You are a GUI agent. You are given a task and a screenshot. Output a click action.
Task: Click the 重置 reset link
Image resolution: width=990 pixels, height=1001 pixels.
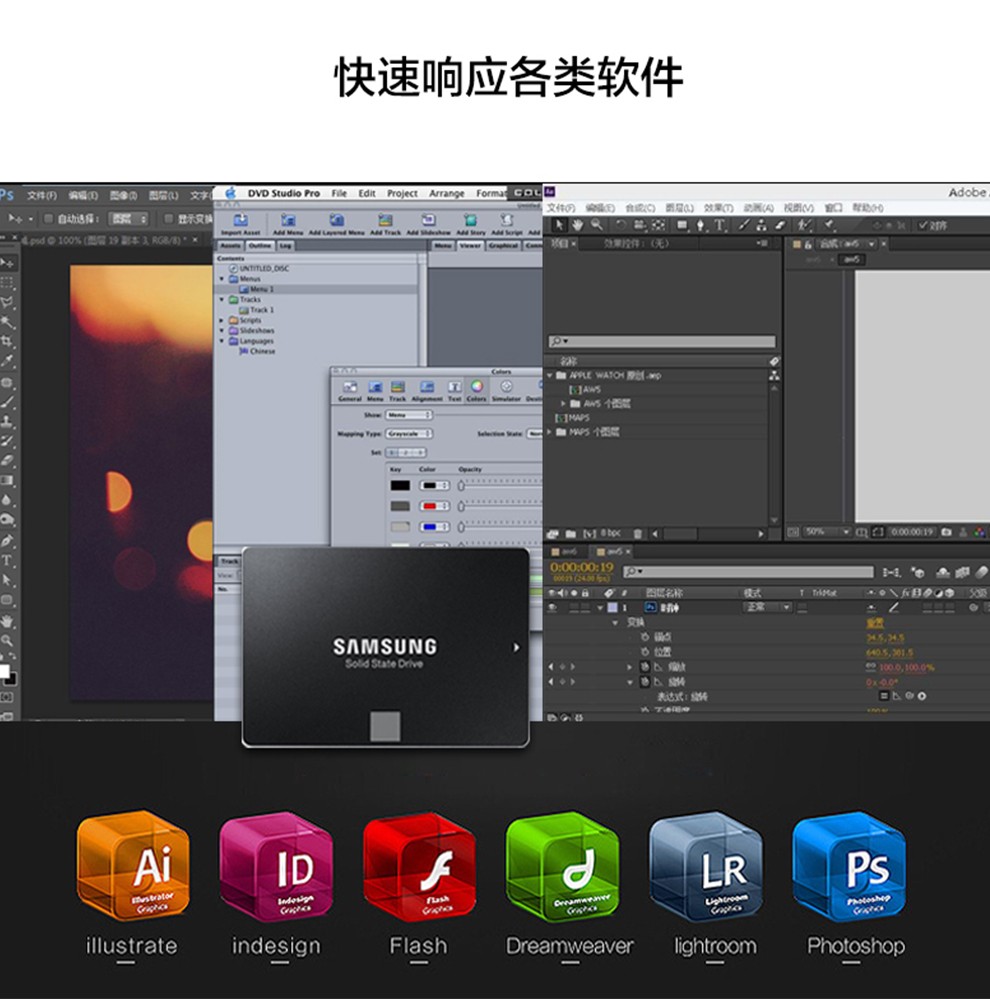[x=874, y=622]
